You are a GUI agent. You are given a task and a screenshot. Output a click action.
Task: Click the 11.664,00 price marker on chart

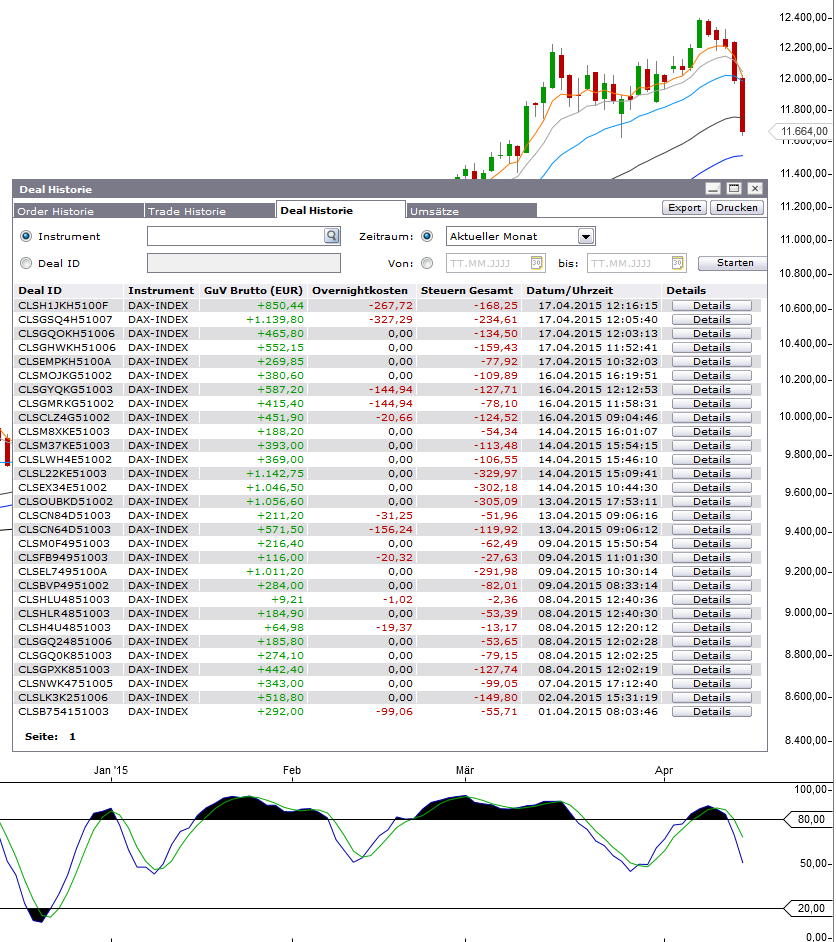pyautogui.click(x=802, y=132)
